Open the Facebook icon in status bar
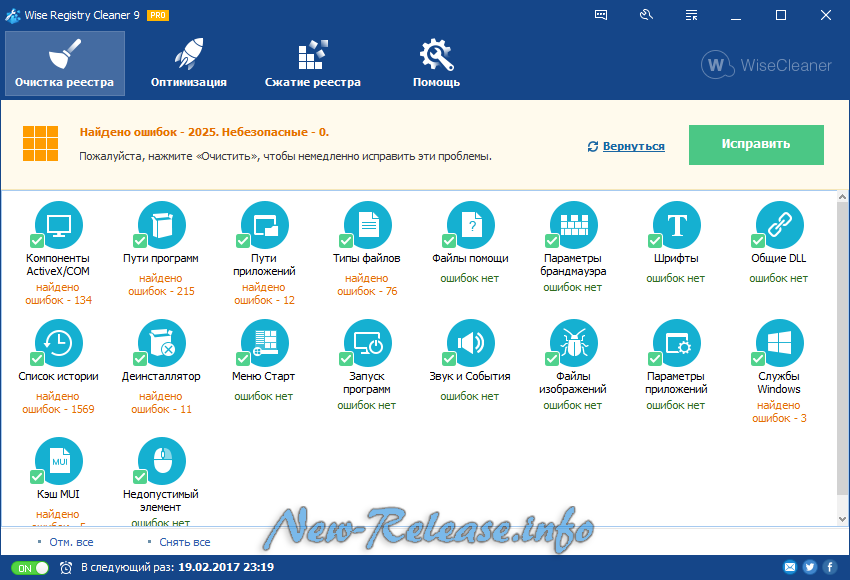 point(830,567)
